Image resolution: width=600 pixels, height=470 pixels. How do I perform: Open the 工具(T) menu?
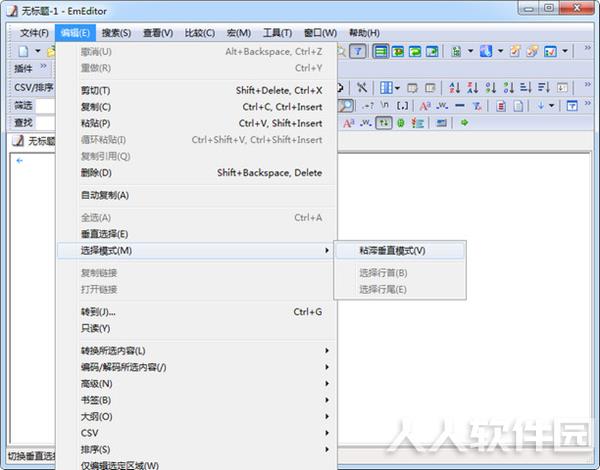pos(277,33)
